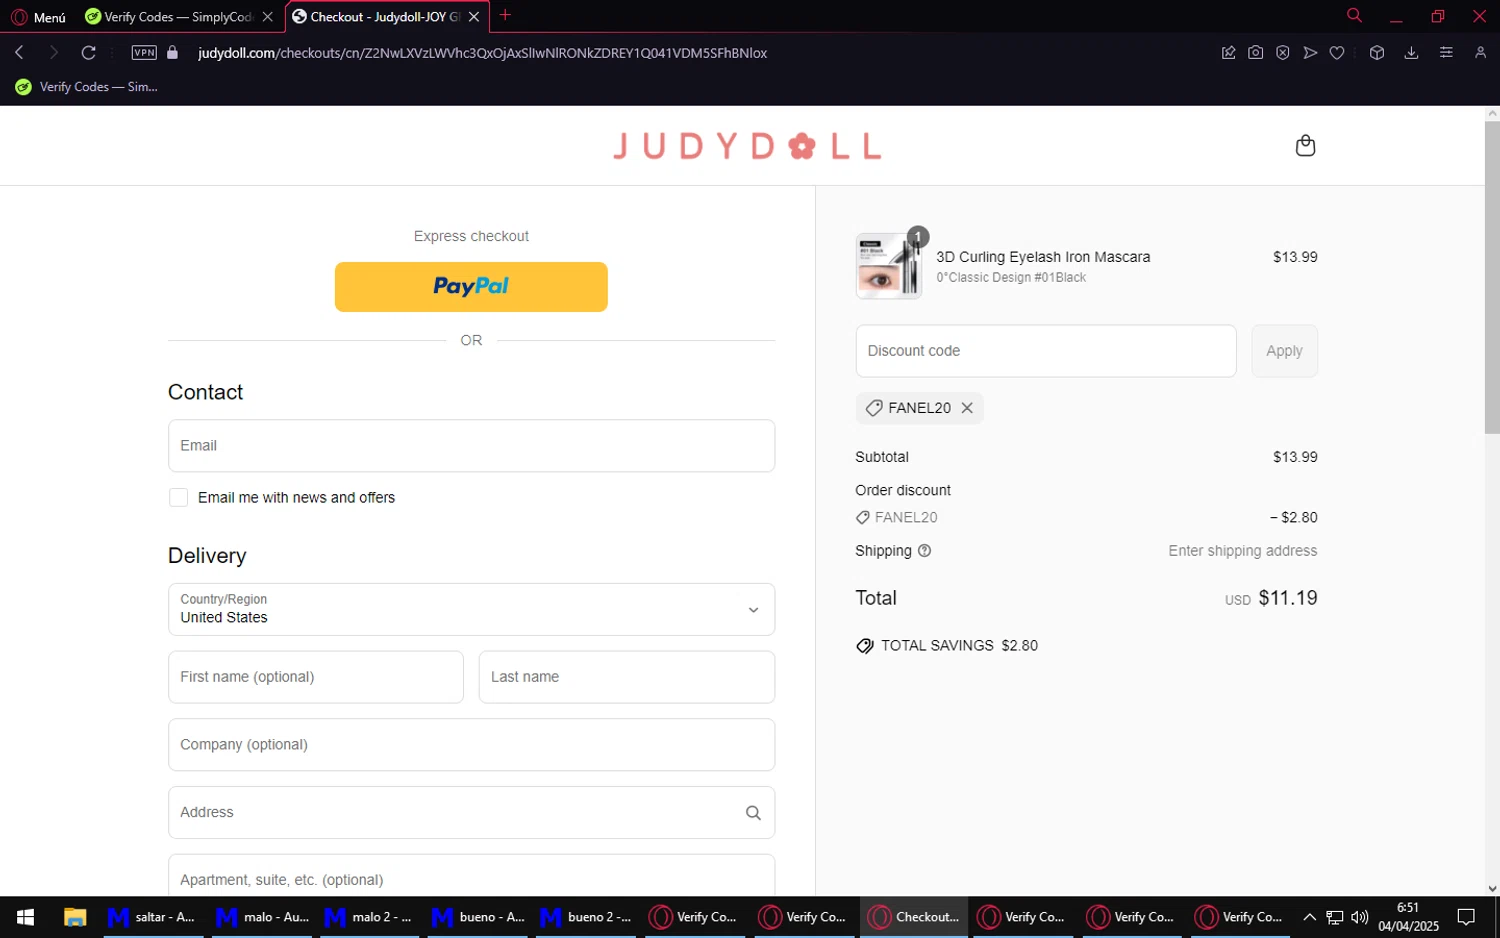
Task: Open the 'malo - Au...' taskbar window
Action: [x=264, y=917]
